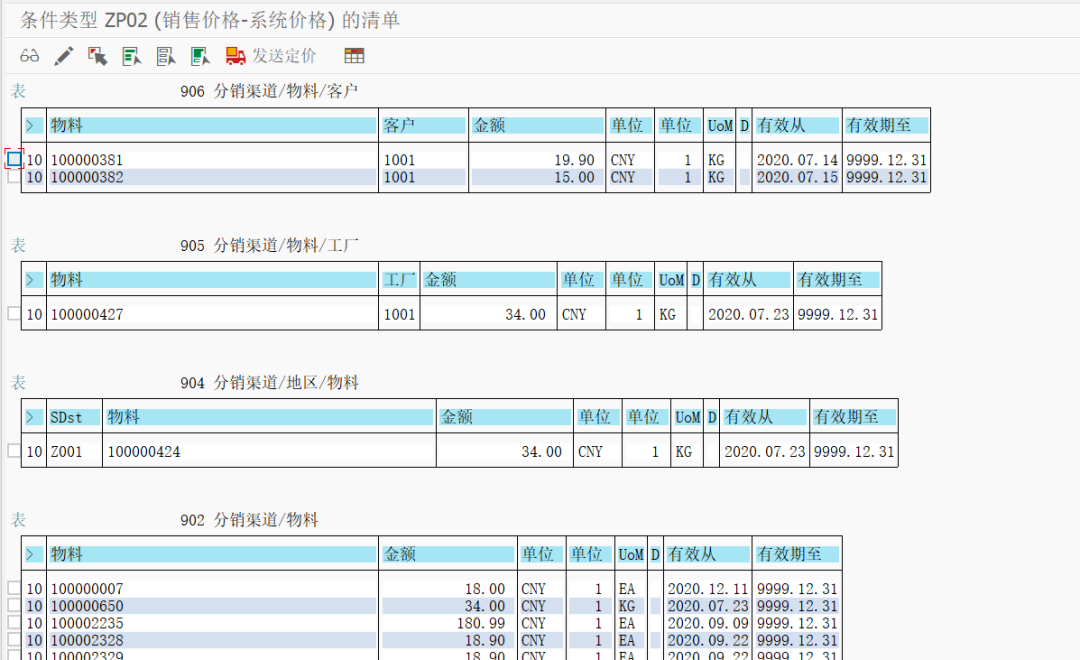Select SDst column header in table 904
The image size is (1080, 660).
(x=74, y=417)
